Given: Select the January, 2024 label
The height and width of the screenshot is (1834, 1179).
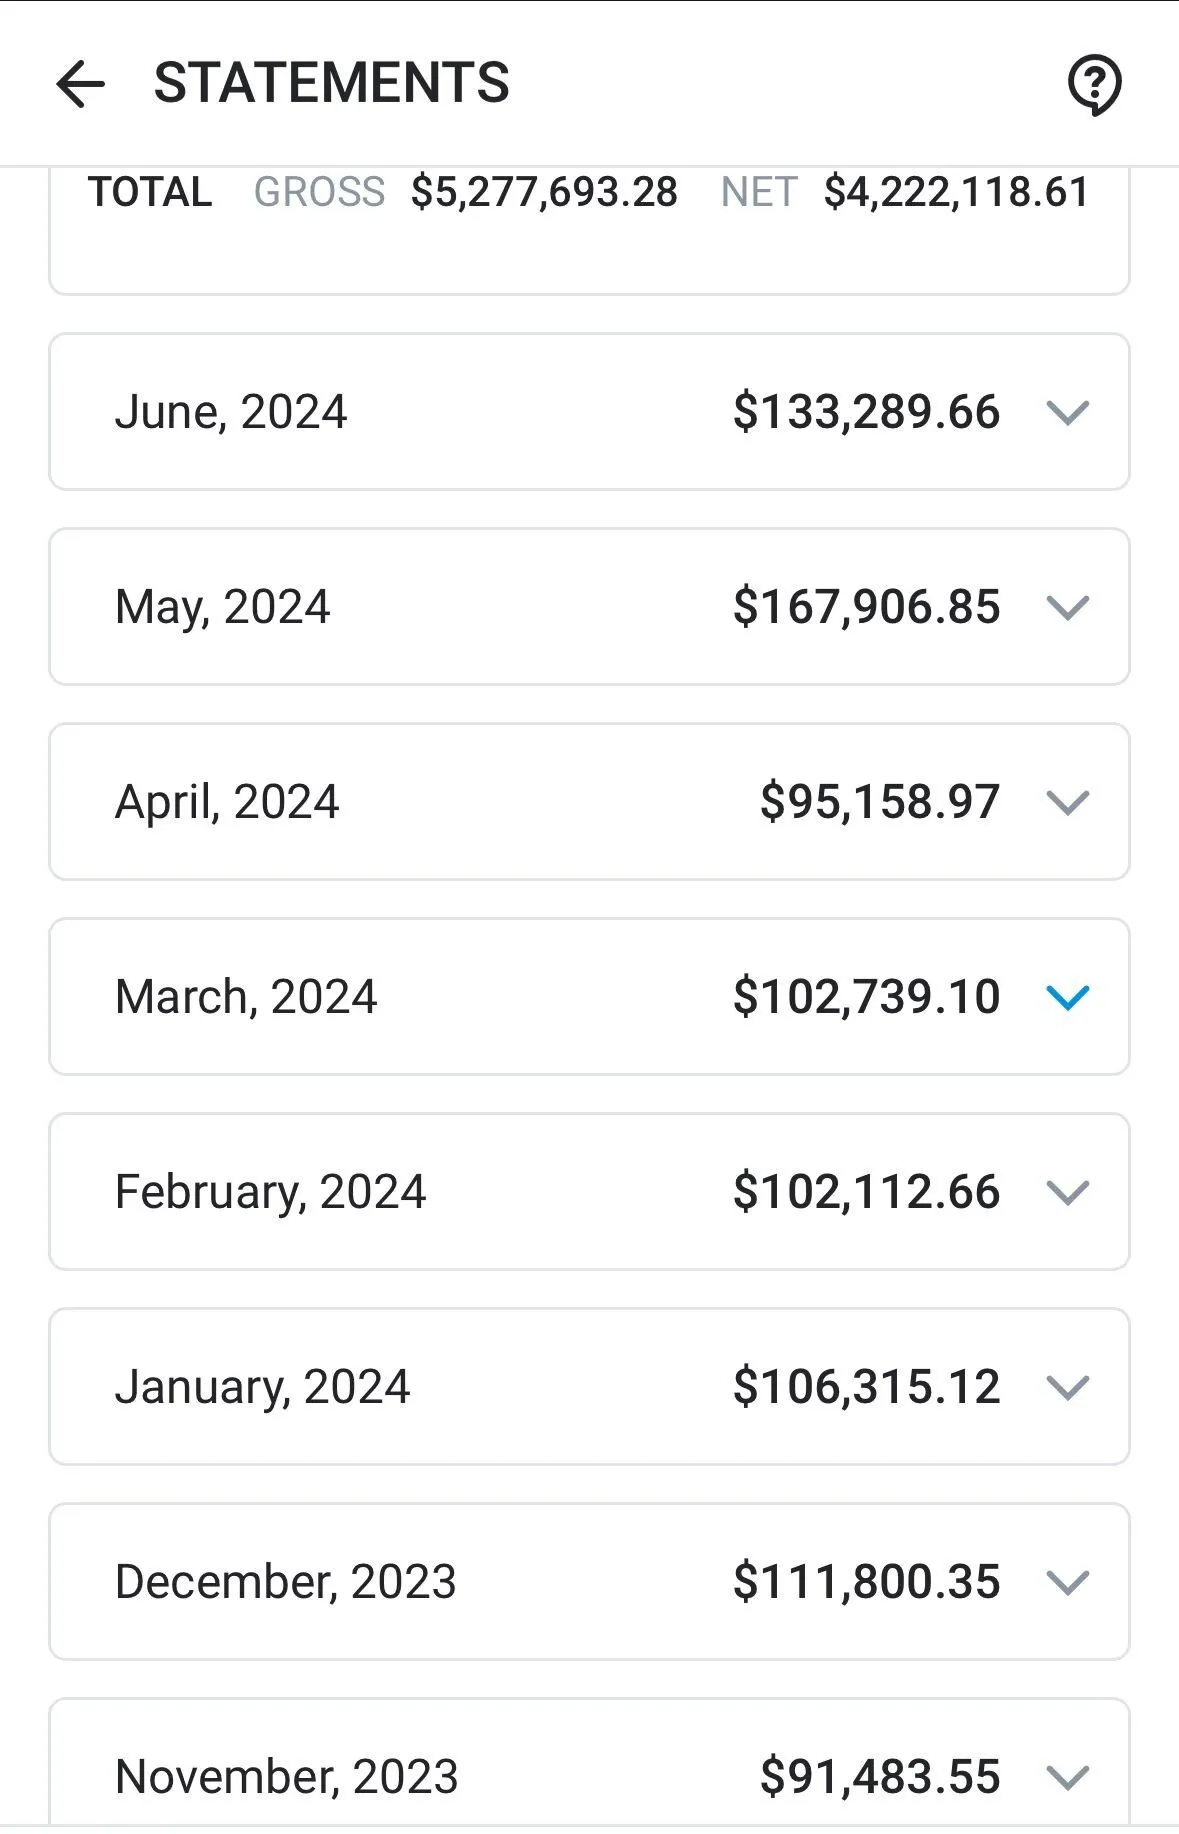Looking at the screenshot, I should (x=262, y=1388).
